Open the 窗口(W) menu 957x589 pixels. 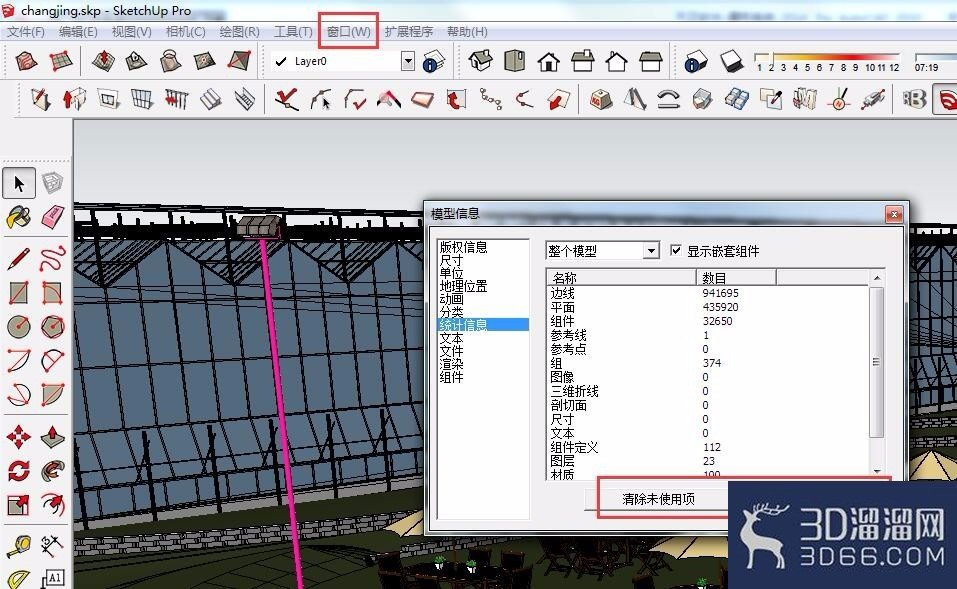click(x=348, y=32)
